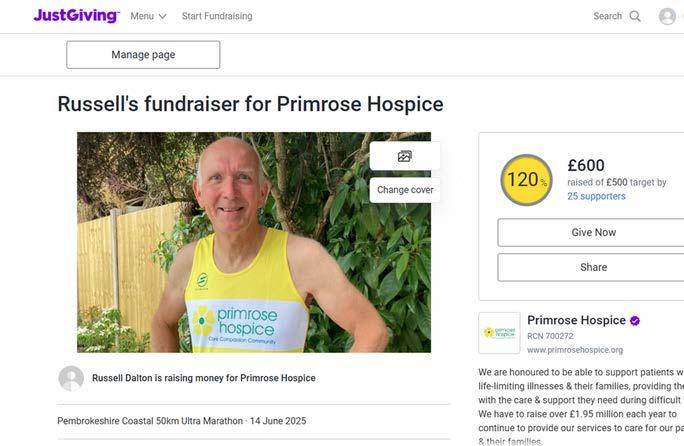Click the Primrose Hospice verified badge
Image resolution: width=684 pixels, height=446 pixels.
635,321
